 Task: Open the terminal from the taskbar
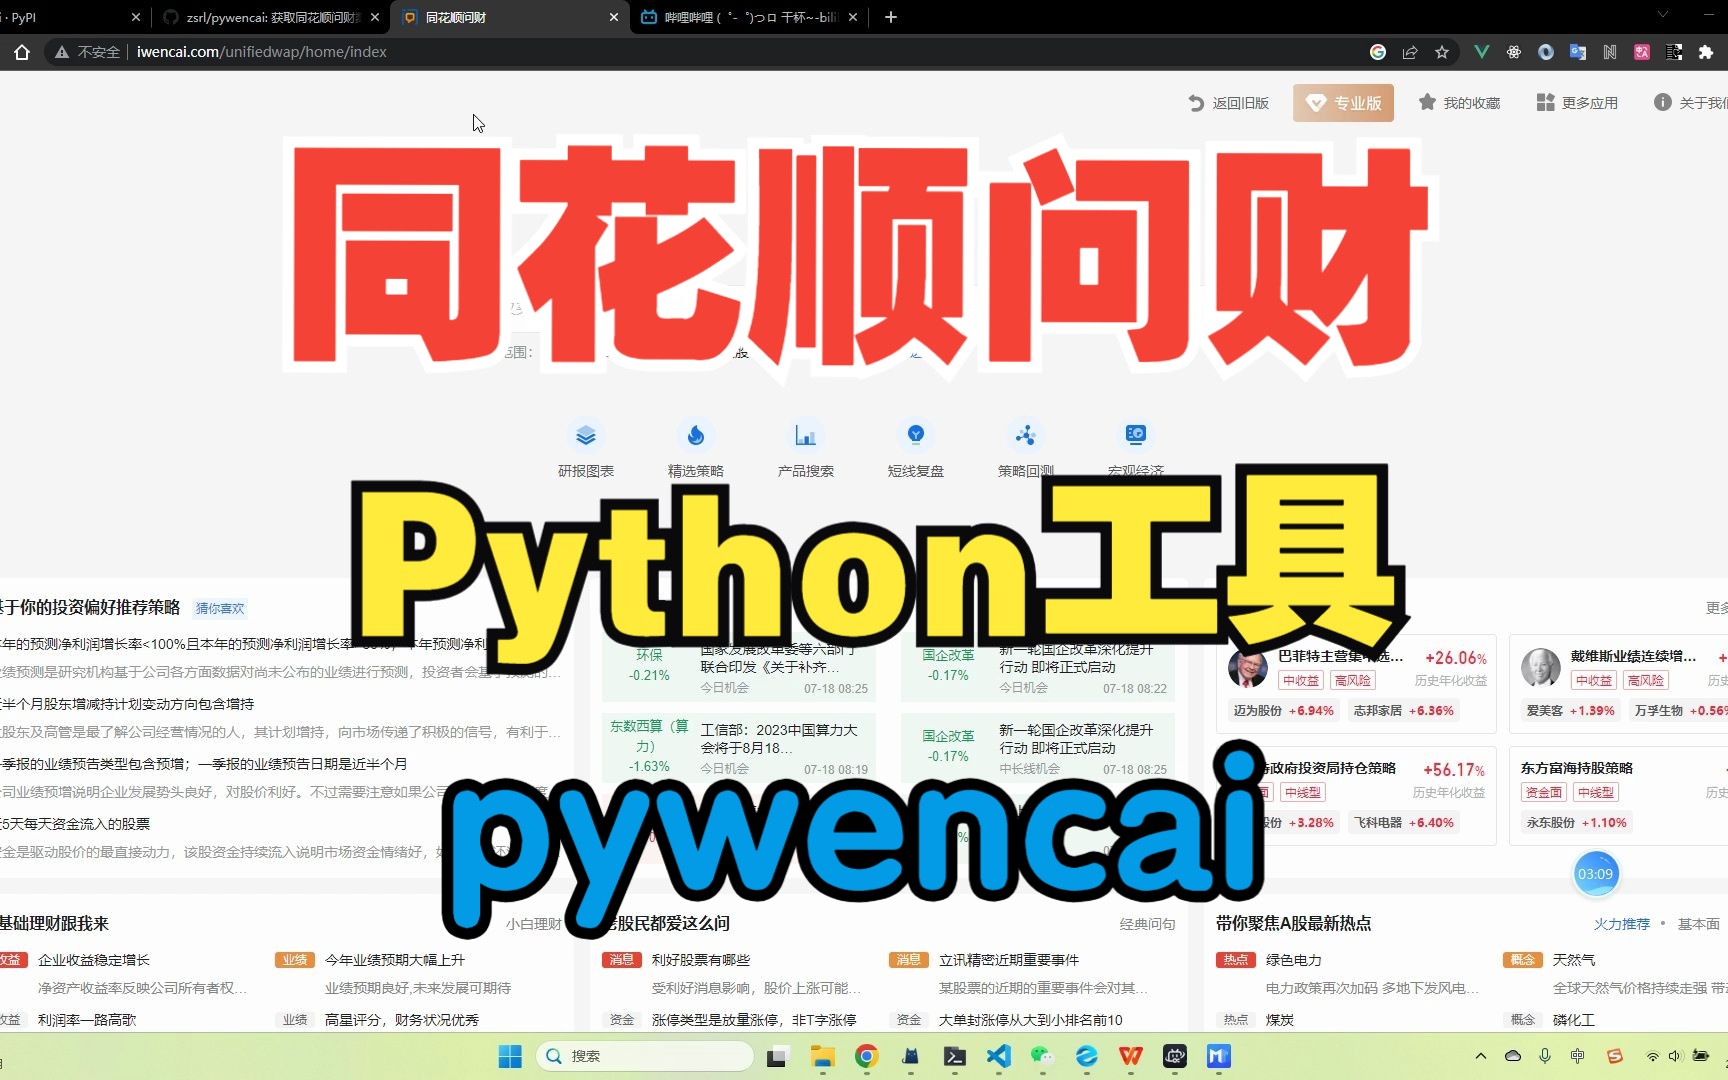[x=955, y=1056]
